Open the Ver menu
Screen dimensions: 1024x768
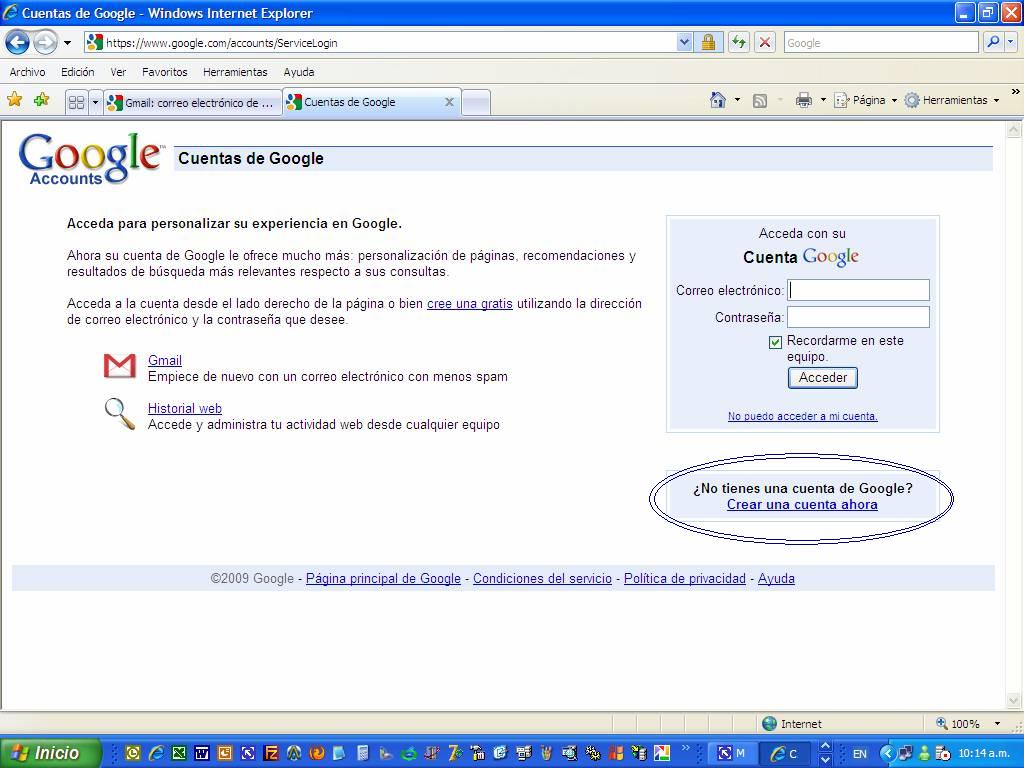[x=118, y=72]
